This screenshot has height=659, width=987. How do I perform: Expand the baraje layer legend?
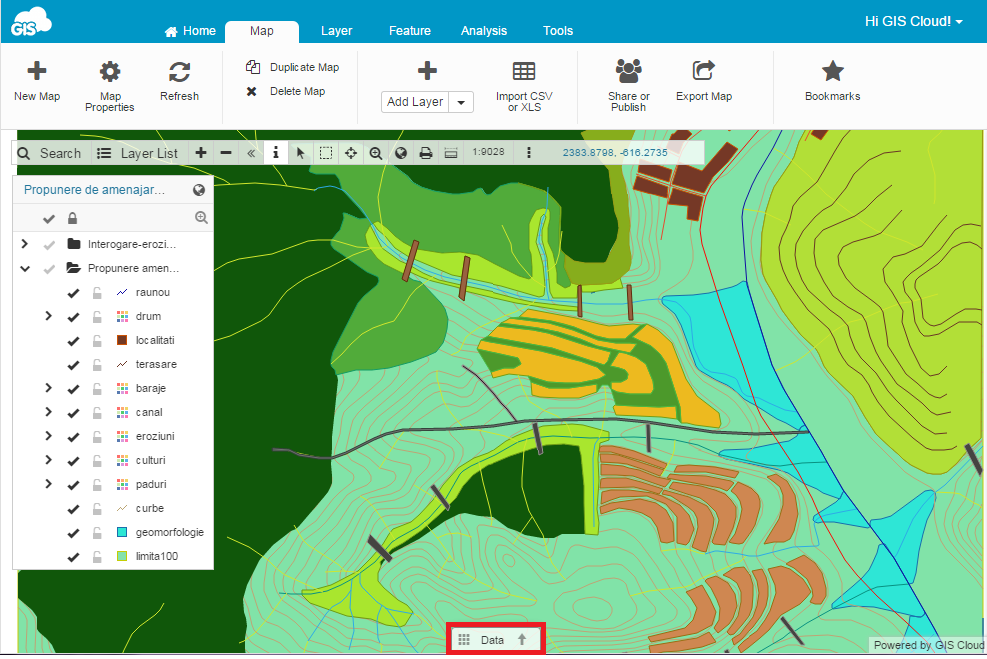[x=48, y=388]
